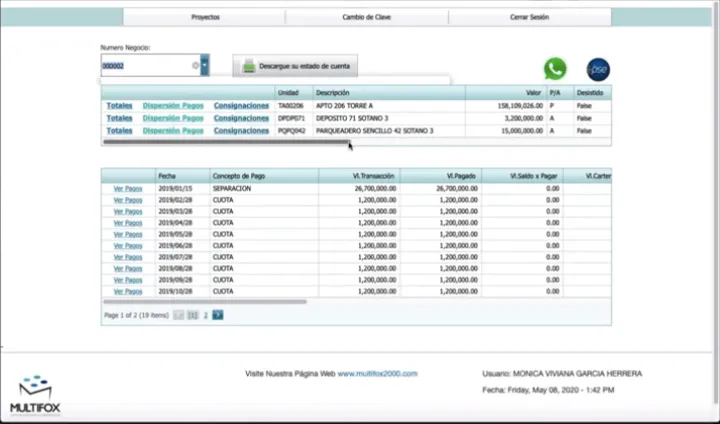The height and width of the screenshot is (424, 720).
Task: Click the Multifox logo
Action: click(34, 394)
